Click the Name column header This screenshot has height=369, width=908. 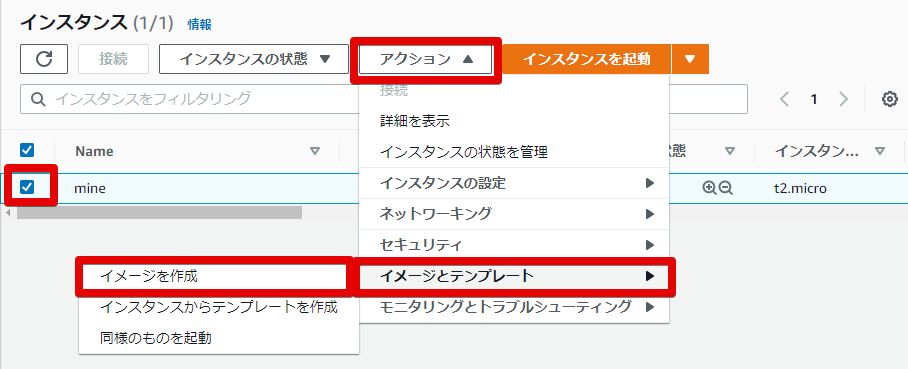coord(94,151)
